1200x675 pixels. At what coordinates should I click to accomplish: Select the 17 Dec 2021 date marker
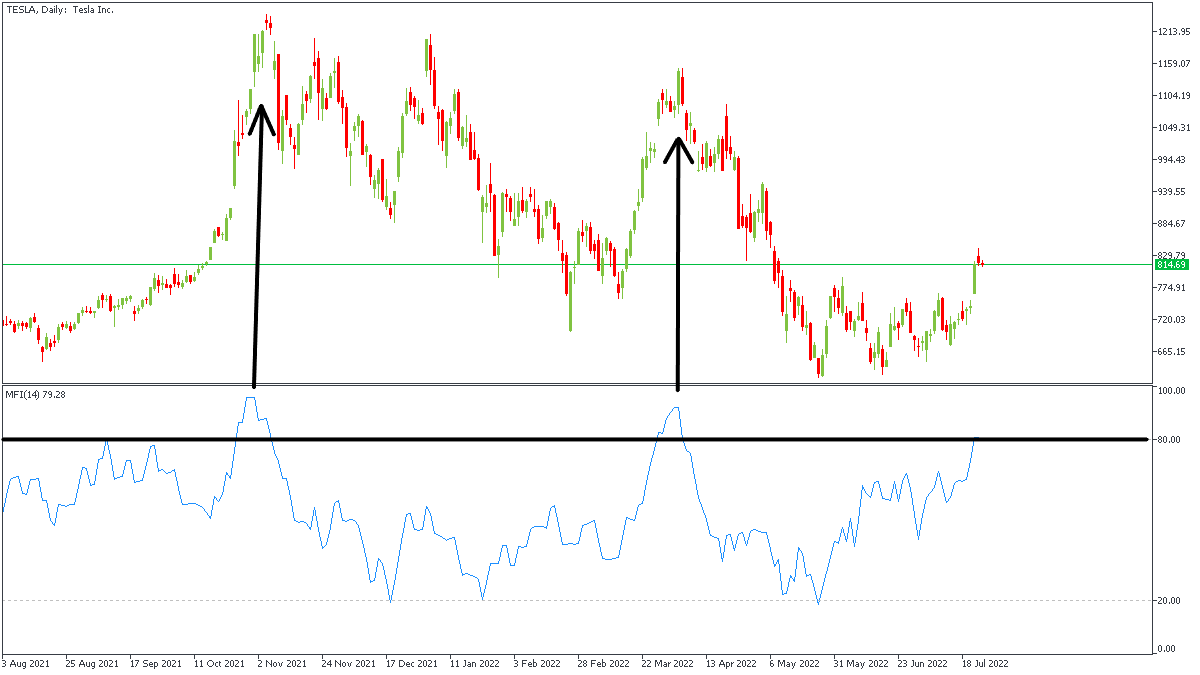coord(412,663)
